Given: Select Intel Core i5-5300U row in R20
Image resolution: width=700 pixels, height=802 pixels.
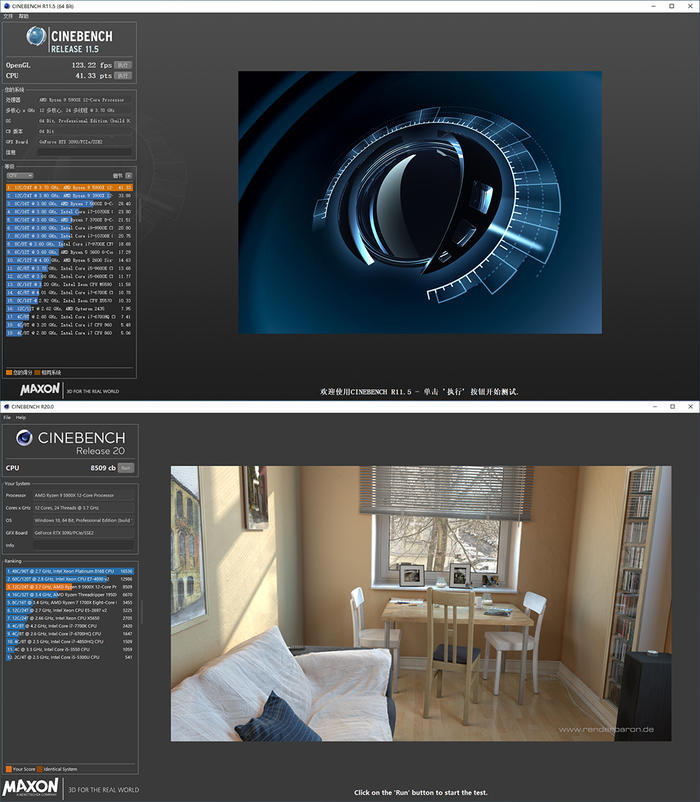Looking at the screenshot, I should pos(70,657).
